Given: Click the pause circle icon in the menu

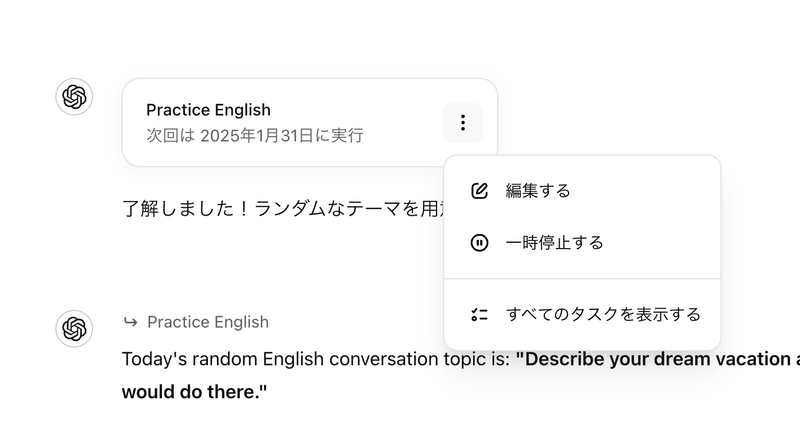Looking at the screenshot, I should tap(479, 242).
